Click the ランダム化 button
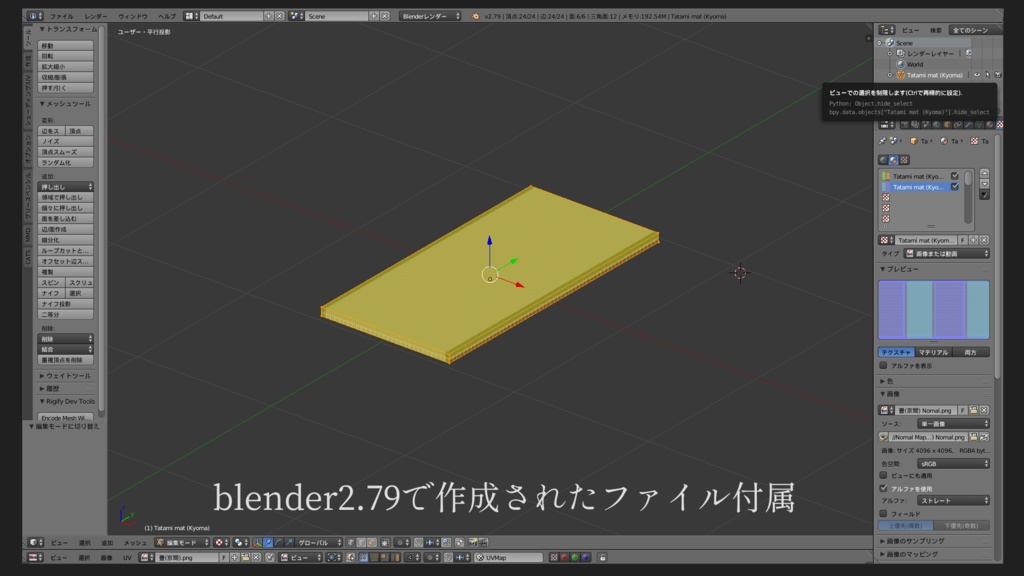 click(65, 163)
